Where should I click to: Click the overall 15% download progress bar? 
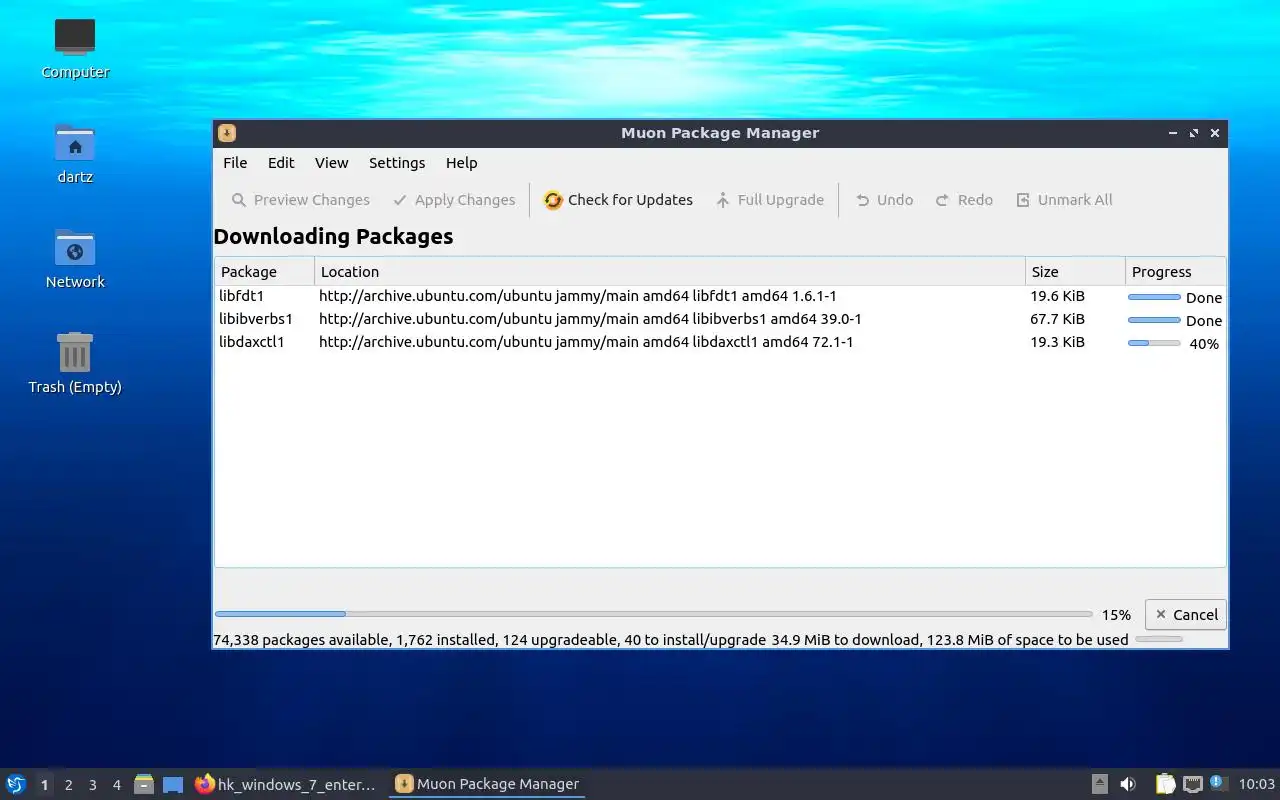click(x=654, y=614)
